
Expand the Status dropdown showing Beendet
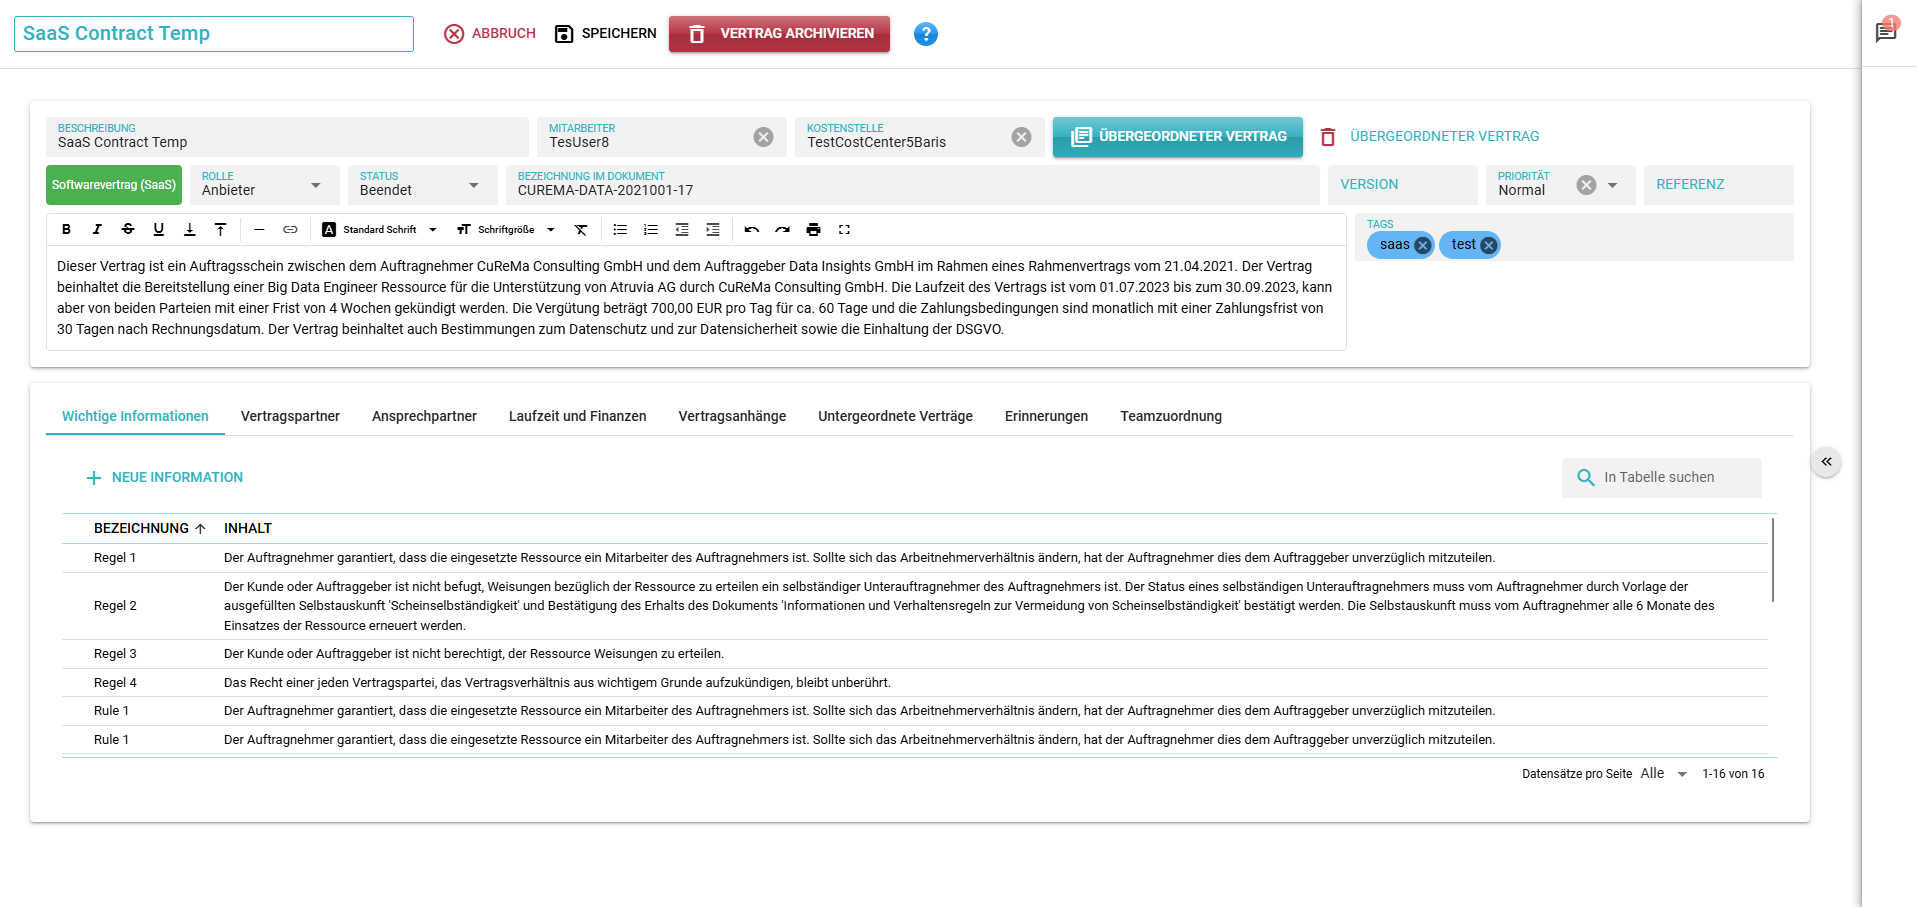(473, 185)
